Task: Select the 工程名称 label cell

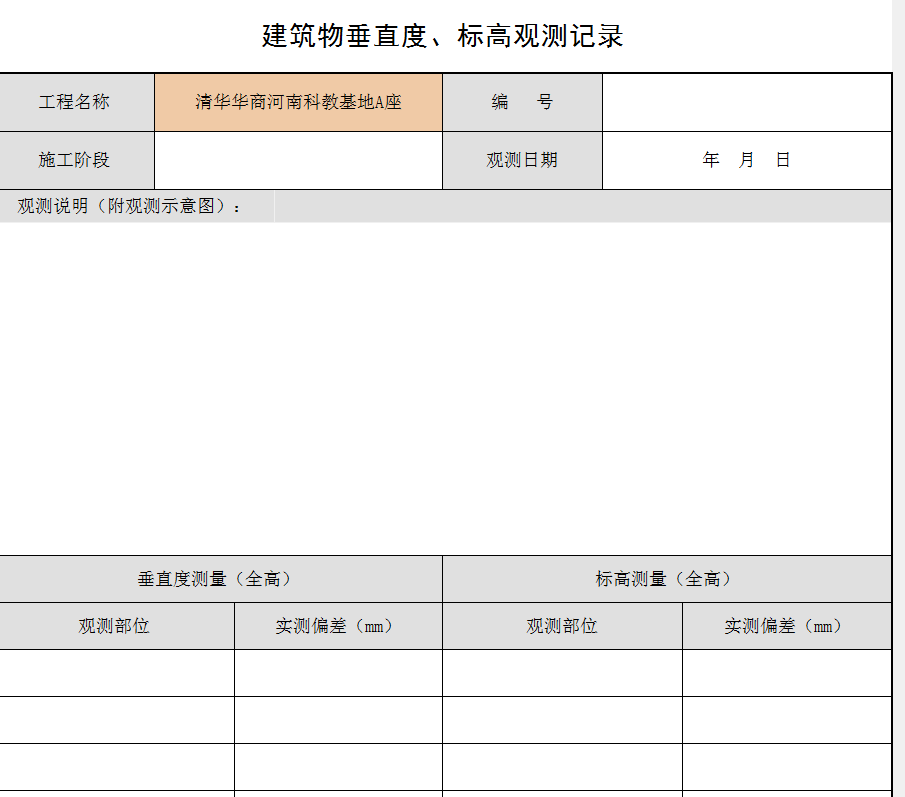Action: (x=76, y=102)
